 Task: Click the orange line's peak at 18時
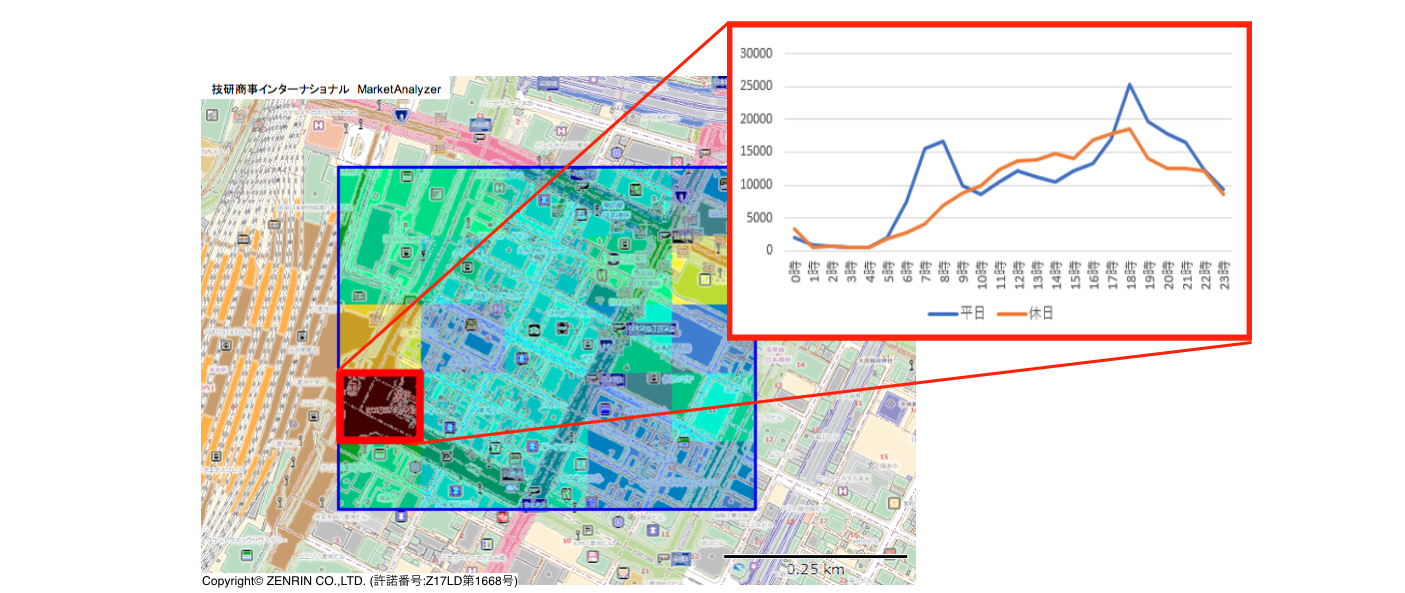(1129, 129)
